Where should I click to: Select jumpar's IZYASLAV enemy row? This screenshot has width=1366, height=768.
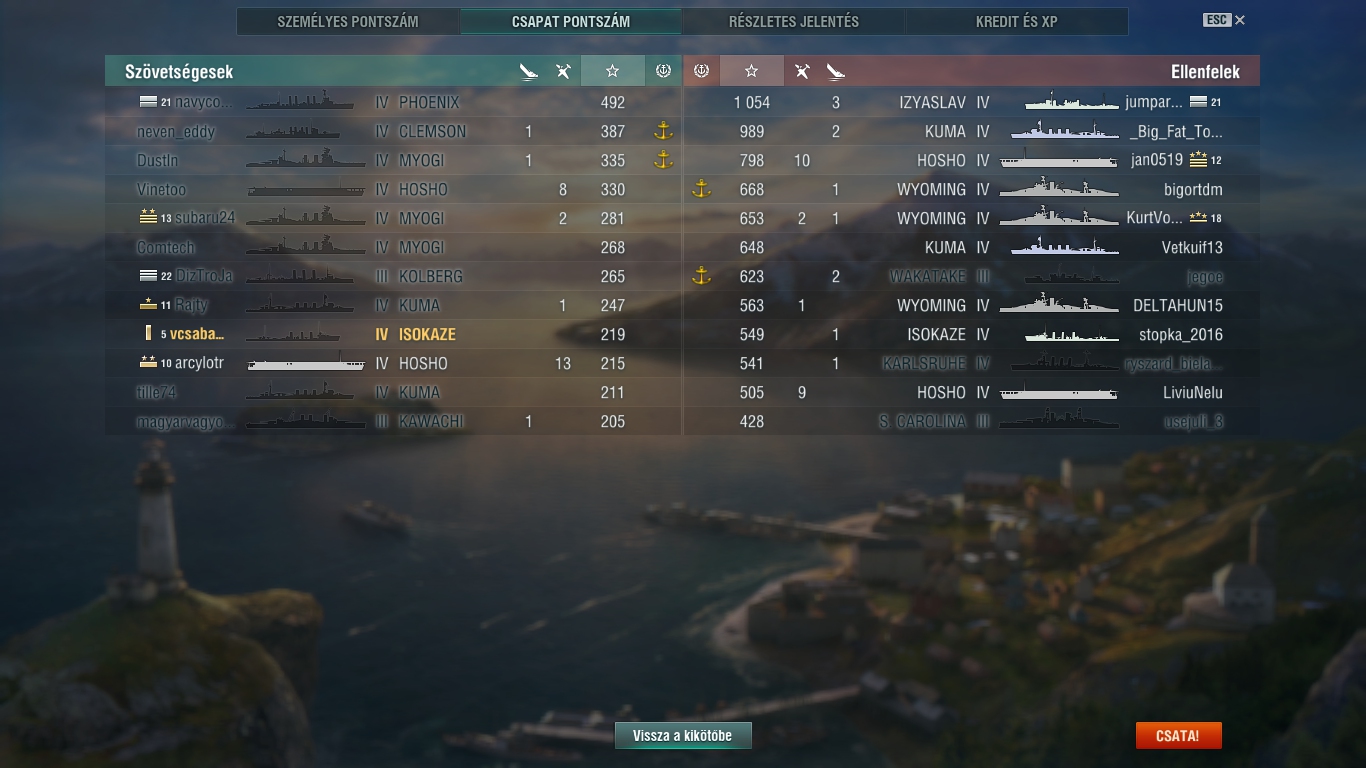coord(972,102)
